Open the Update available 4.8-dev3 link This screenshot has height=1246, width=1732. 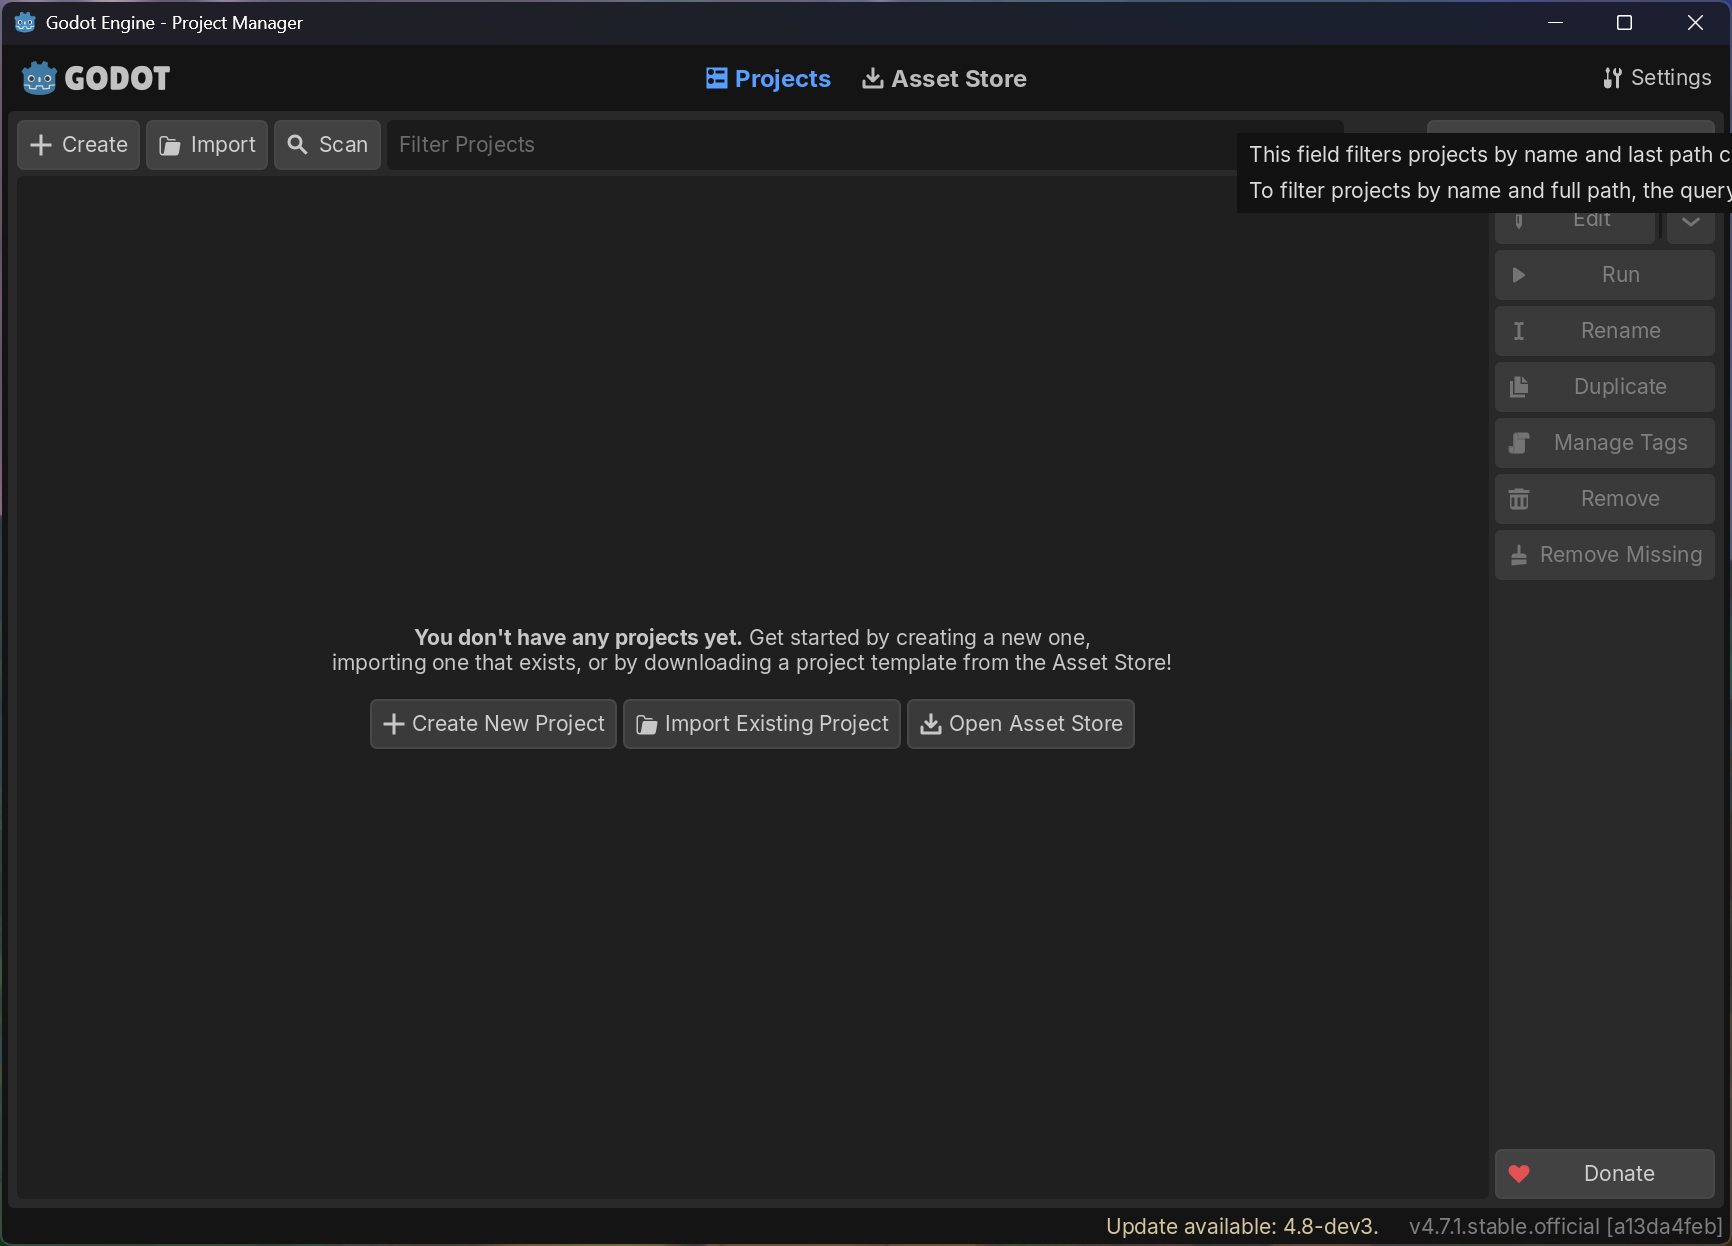1242,1227
